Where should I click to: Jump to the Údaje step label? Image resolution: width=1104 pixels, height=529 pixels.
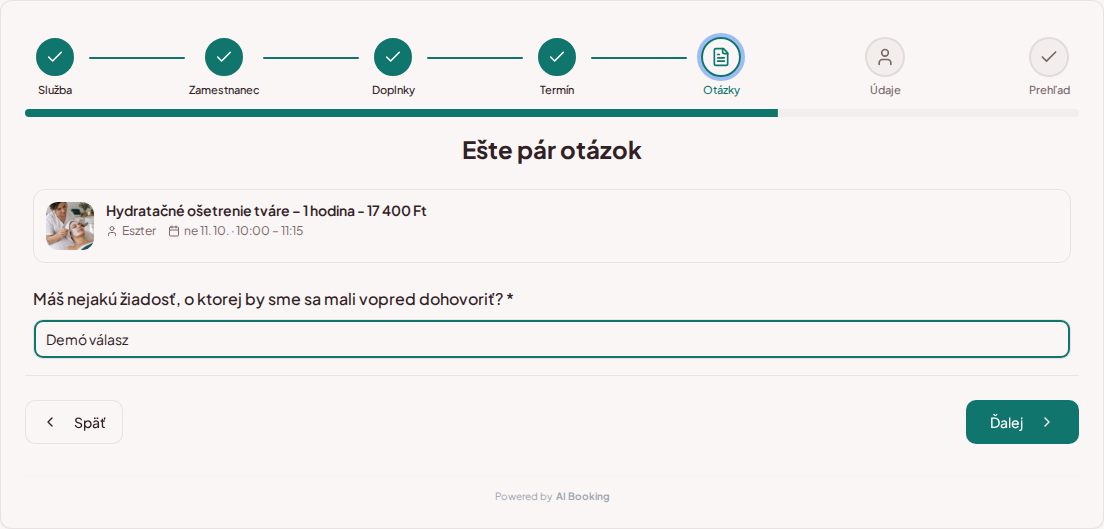(885, 90)
